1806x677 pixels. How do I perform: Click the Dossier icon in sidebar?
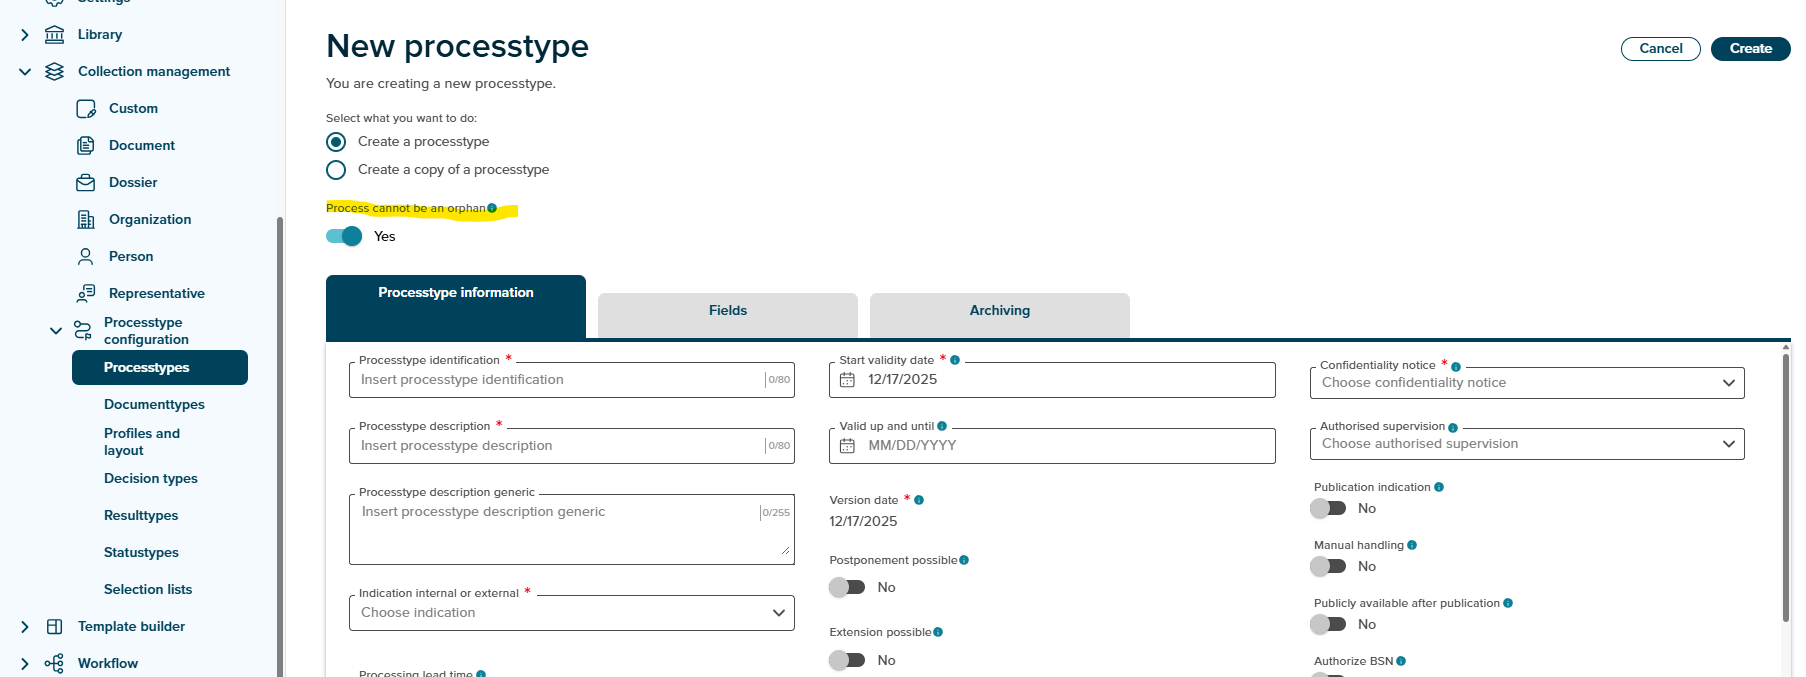(86, 182)
